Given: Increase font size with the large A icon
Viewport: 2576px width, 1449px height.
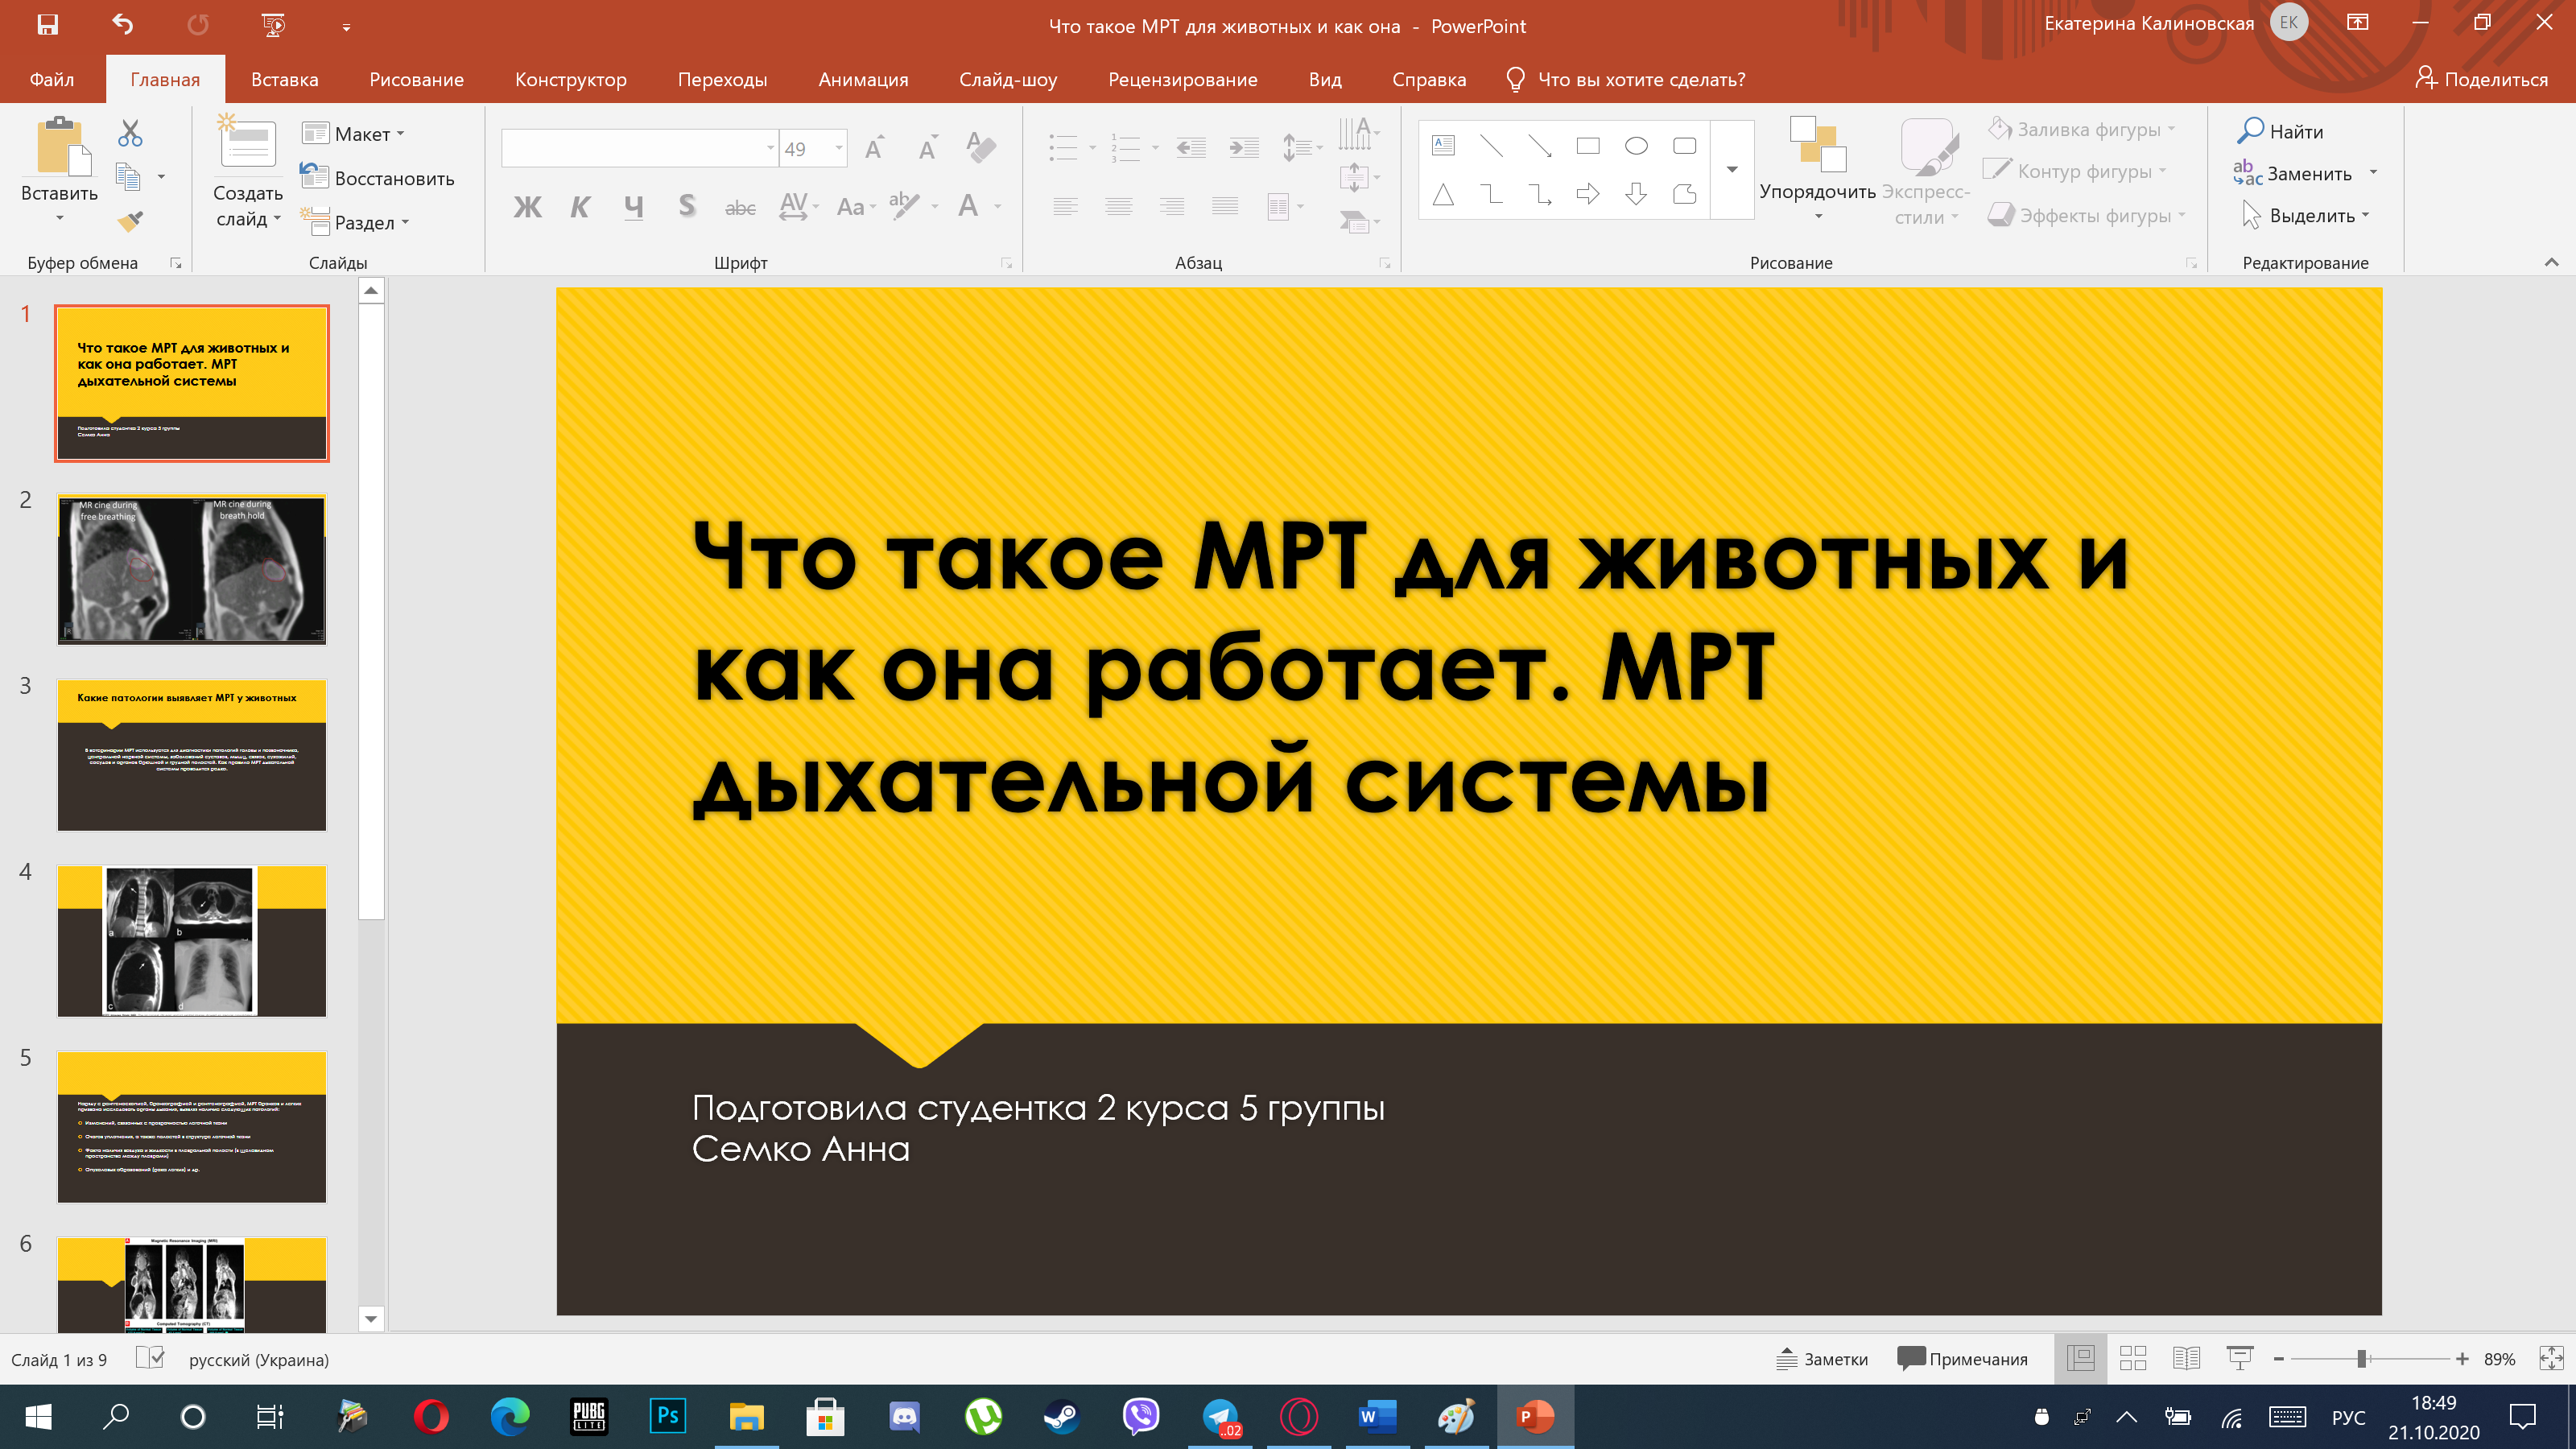Looking at the screenshot, I should click(875, 148).
